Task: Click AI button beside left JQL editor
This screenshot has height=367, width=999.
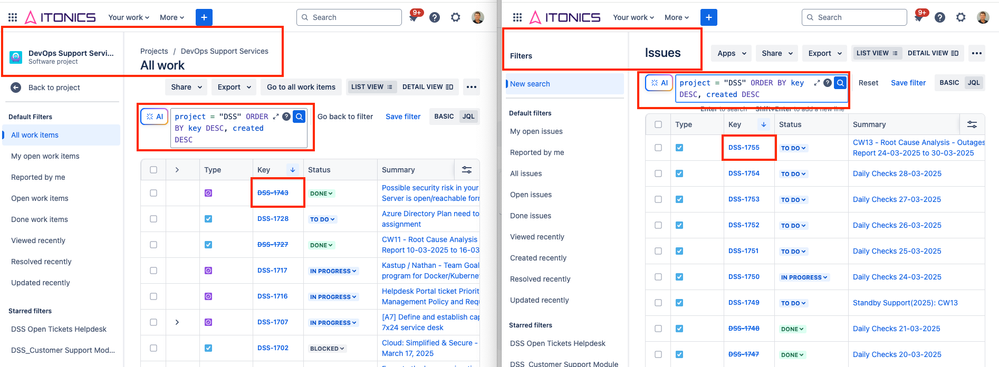Action: click(x=154, y=117)
